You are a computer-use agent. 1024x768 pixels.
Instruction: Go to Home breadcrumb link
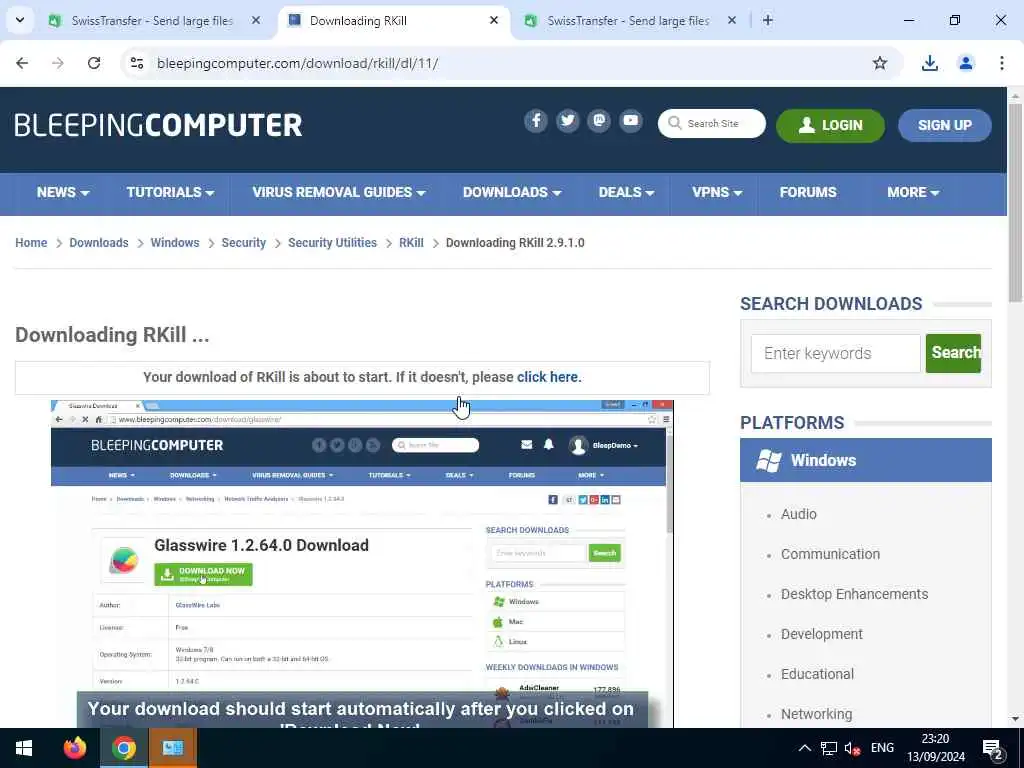[31, 243]
